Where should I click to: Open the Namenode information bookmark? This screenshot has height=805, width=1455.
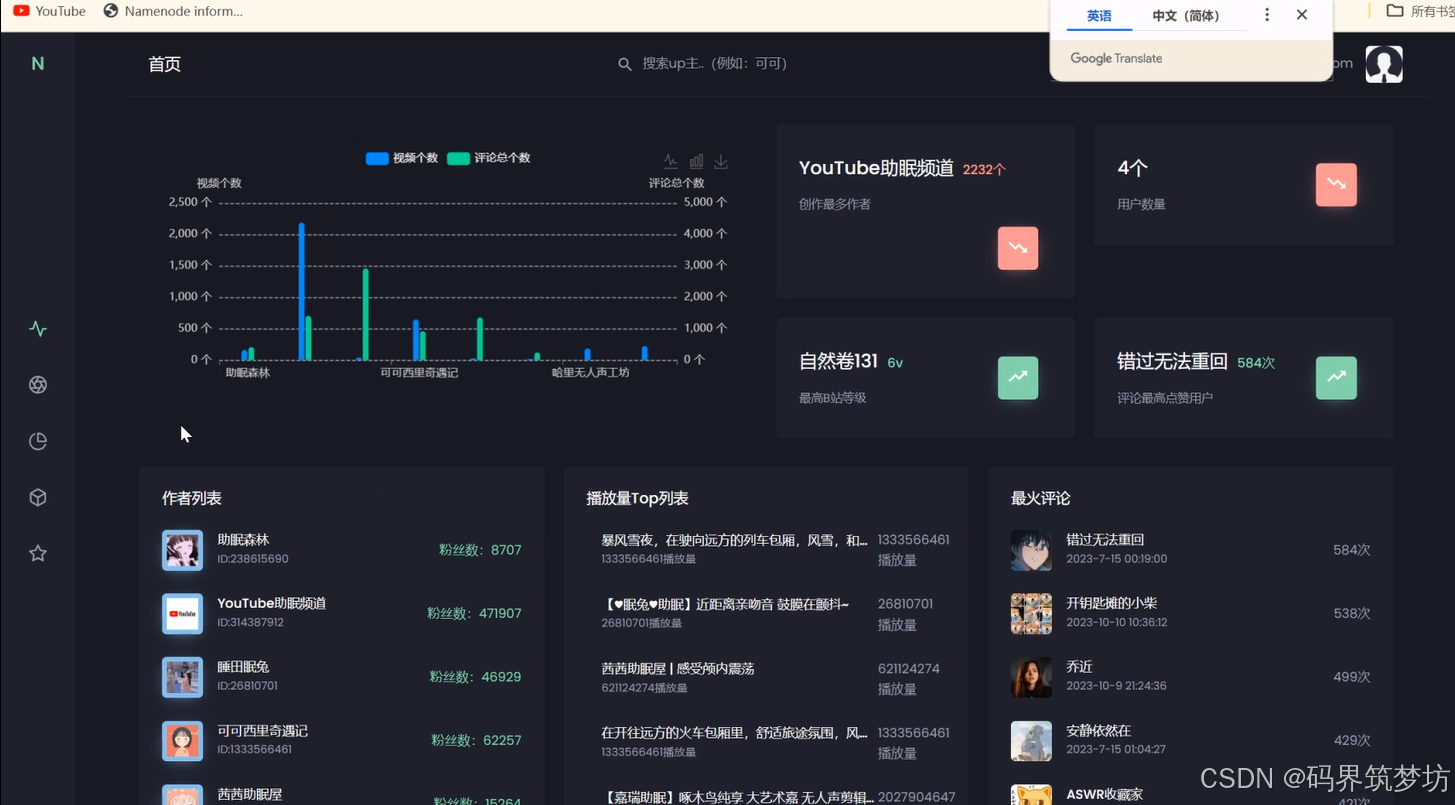173,11
